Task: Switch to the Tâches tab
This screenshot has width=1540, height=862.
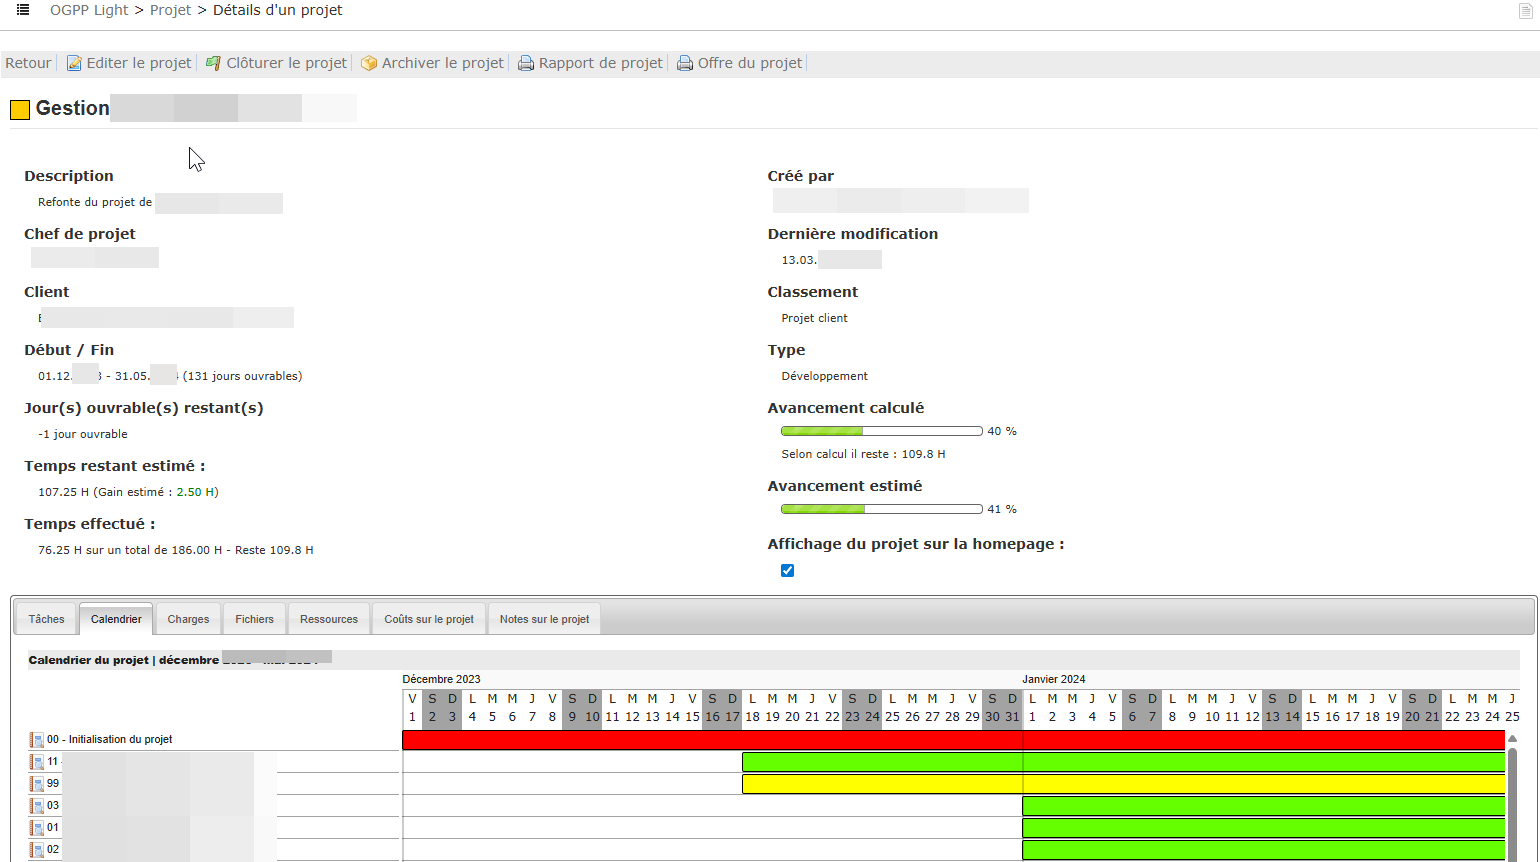Action: click(x=45, y=618)
